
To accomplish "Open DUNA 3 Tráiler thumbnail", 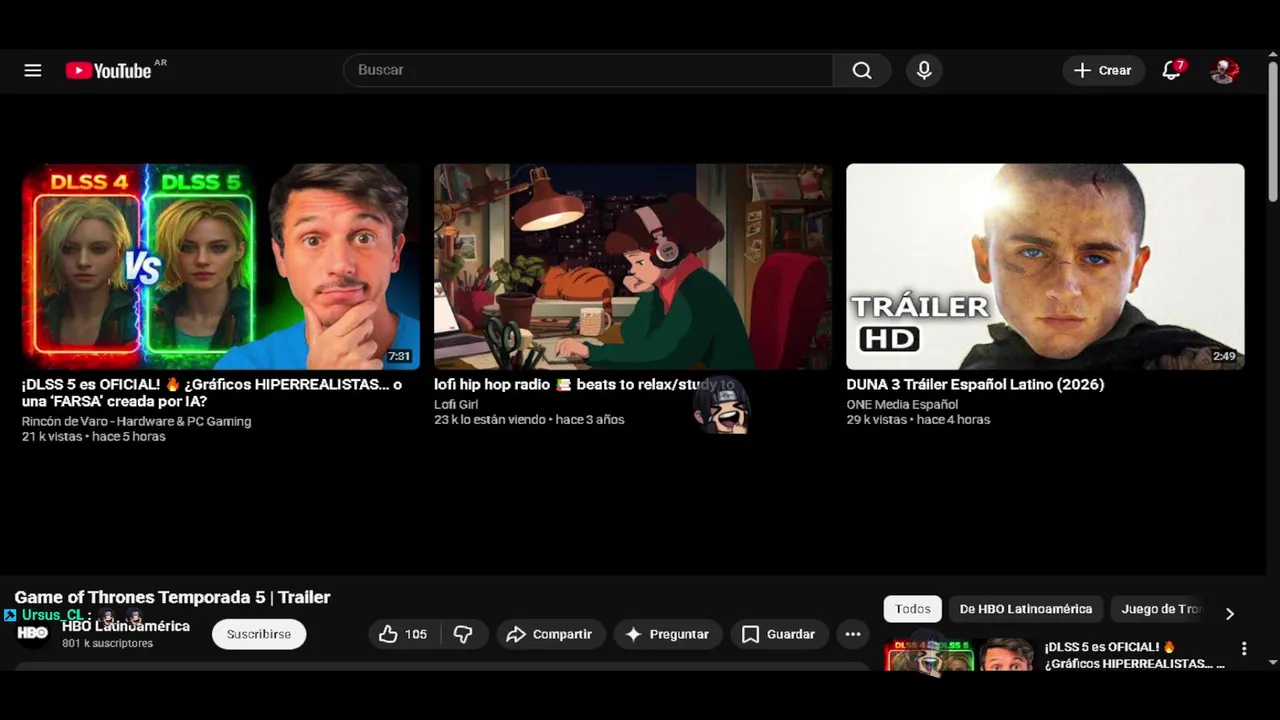I will pos(1045,267).
